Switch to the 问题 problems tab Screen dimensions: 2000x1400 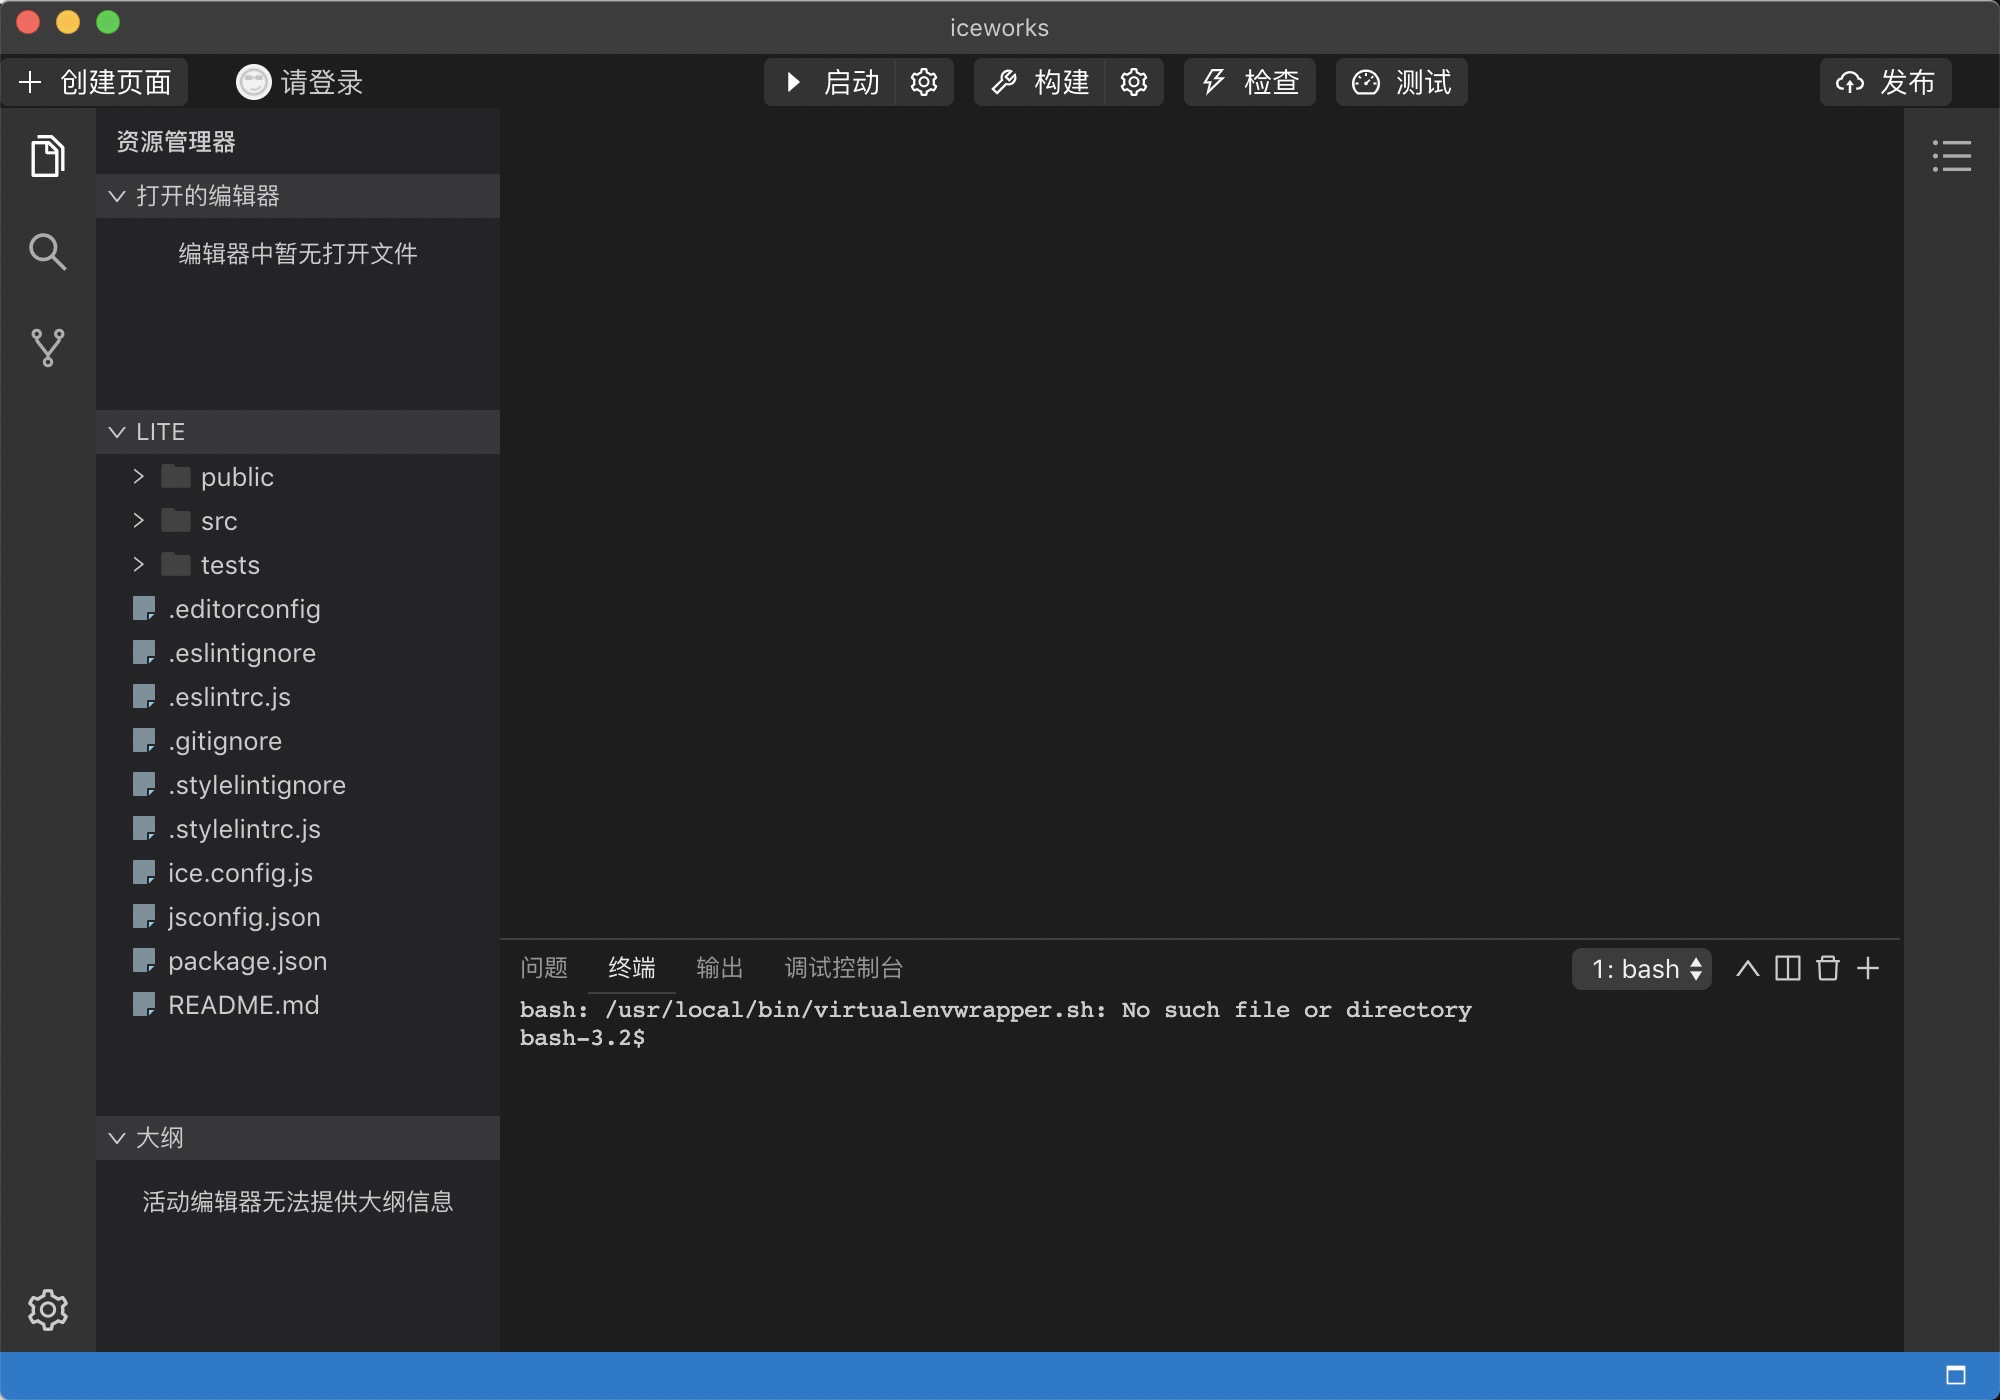coord(544,968)
